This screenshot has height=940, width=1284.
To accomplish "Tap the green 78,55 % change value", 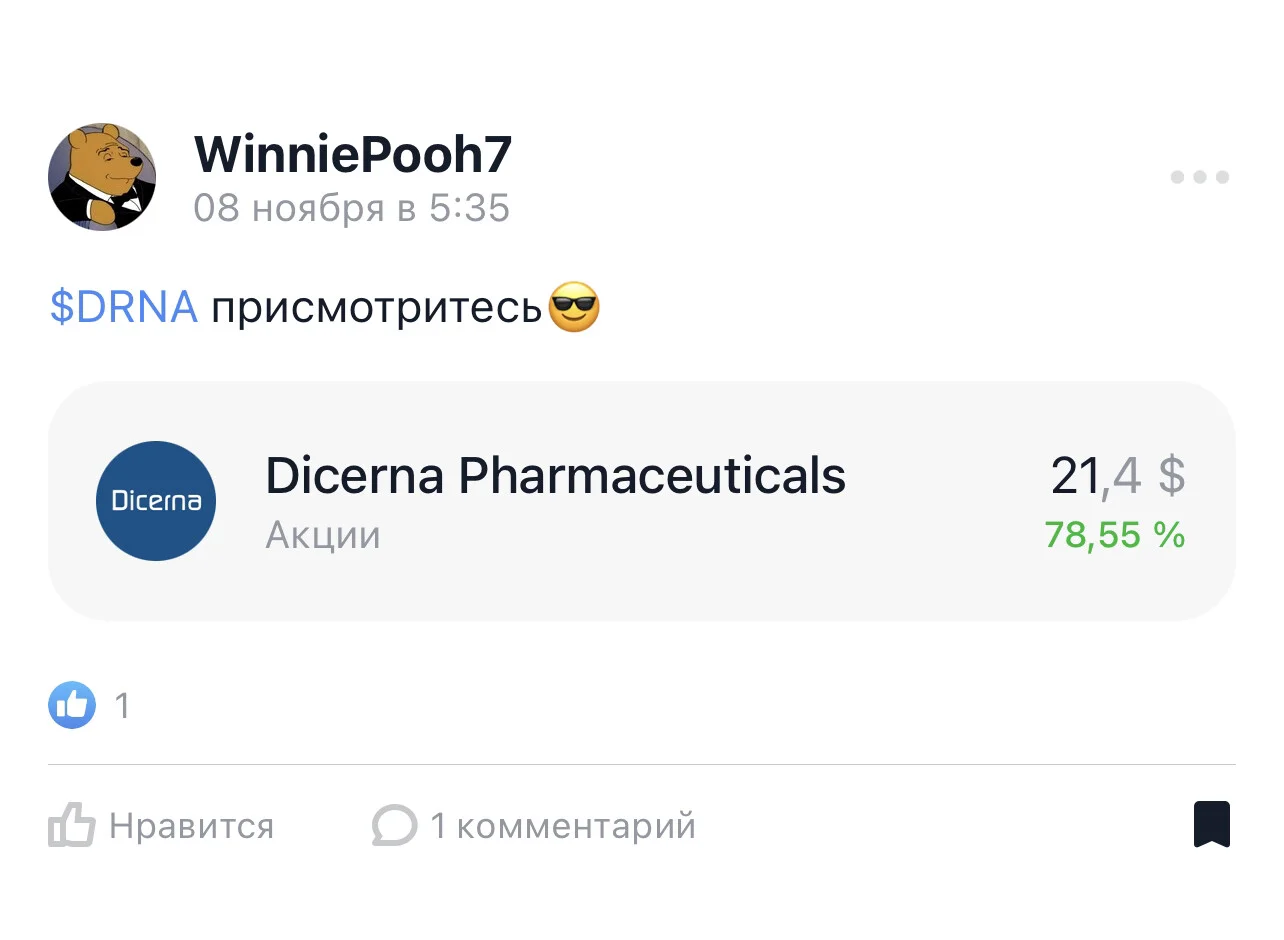I will click(1115, 535).
